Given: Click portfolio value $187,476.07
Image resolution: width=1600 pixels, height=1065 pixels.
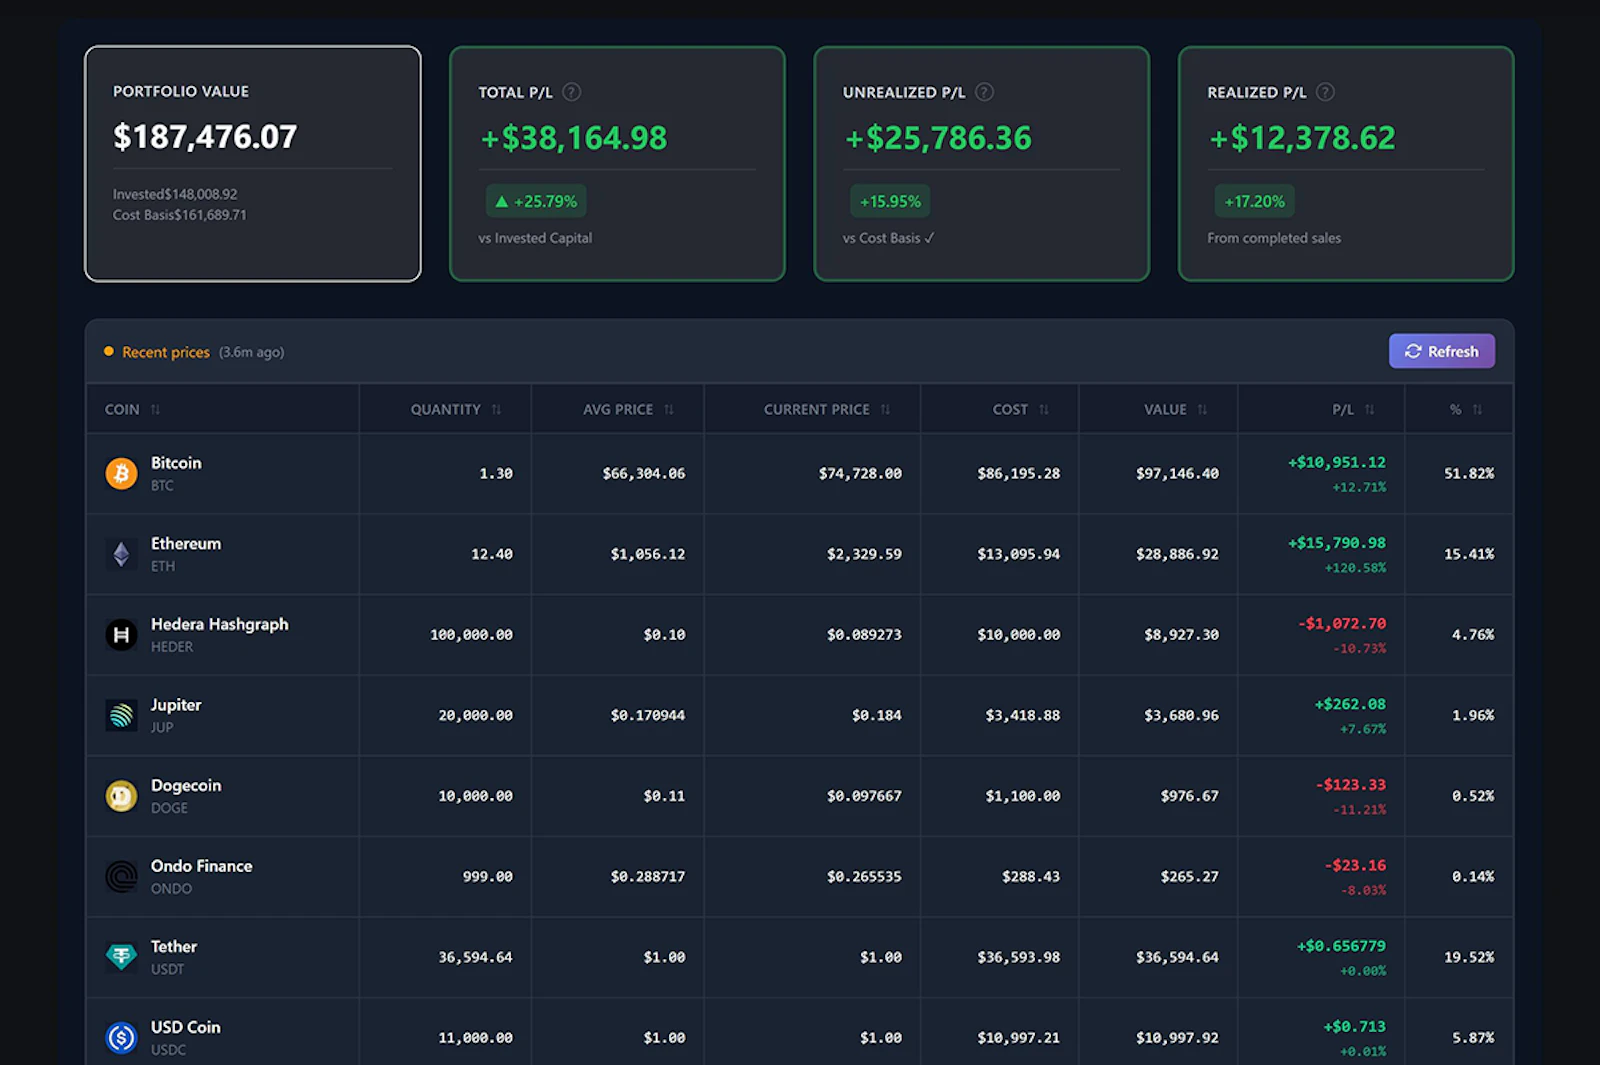Looking at the screenshot, I should coord(205,137).
